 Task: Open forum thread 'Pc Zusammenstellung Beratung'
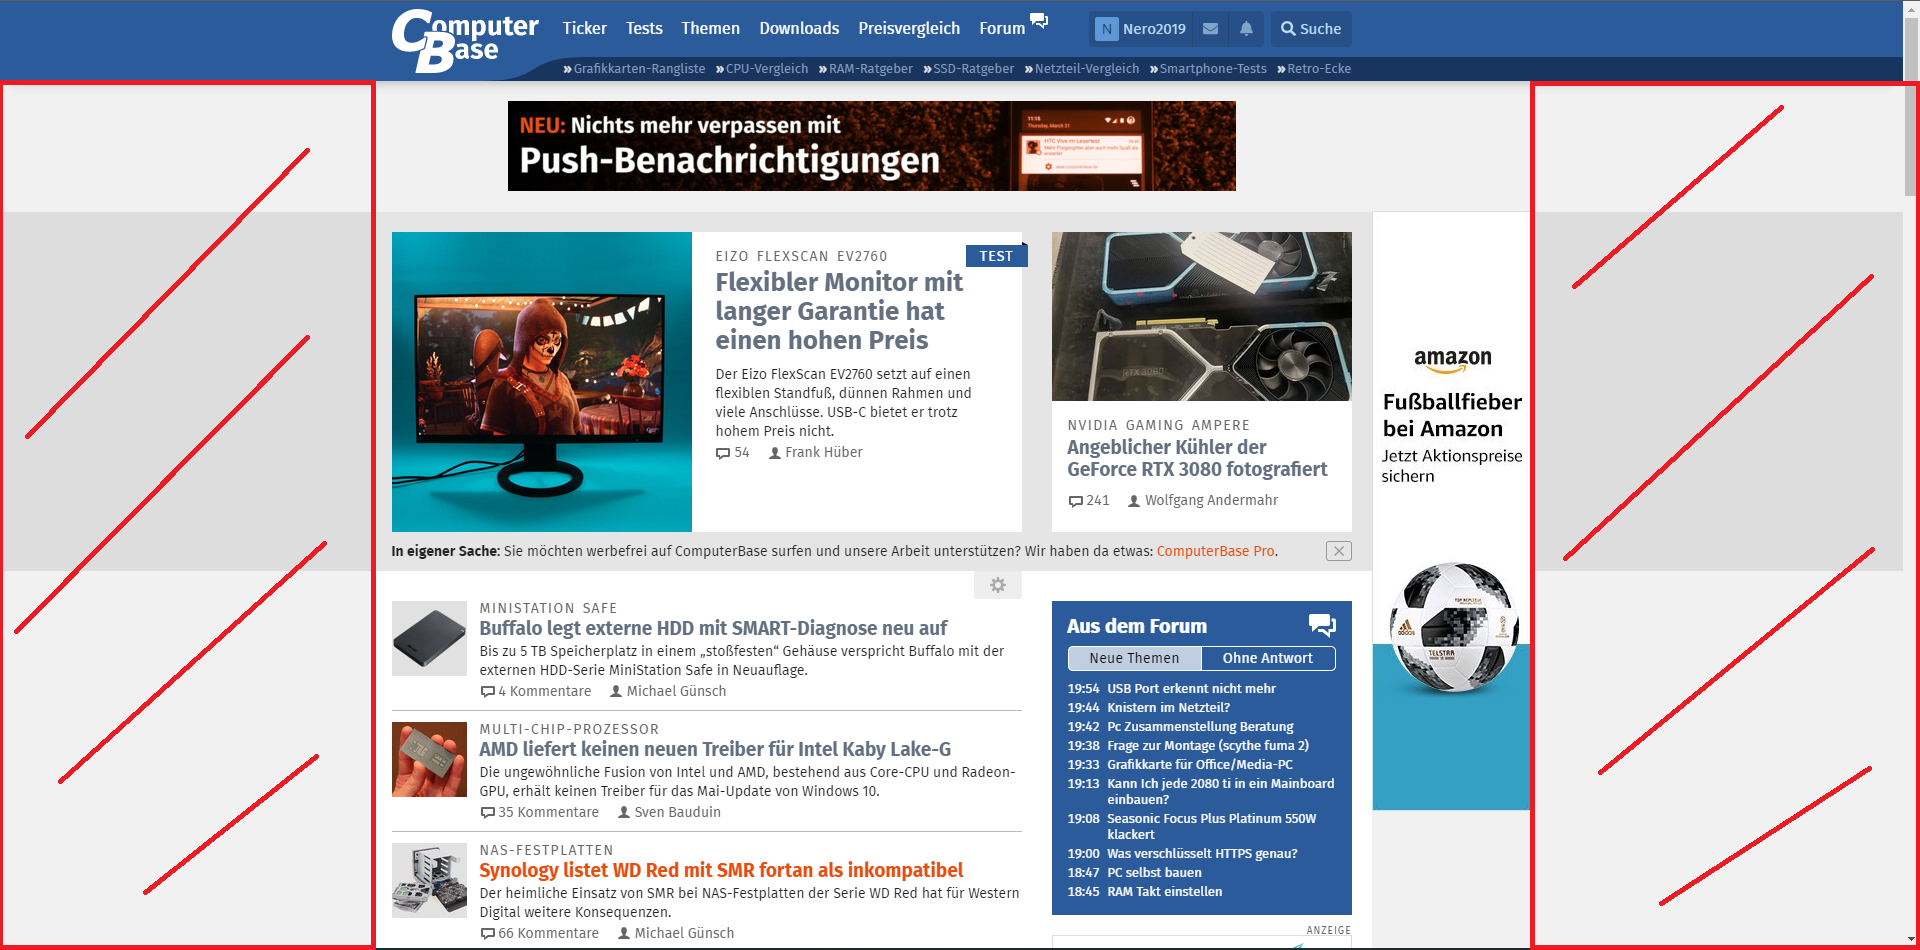[1200, 726]
